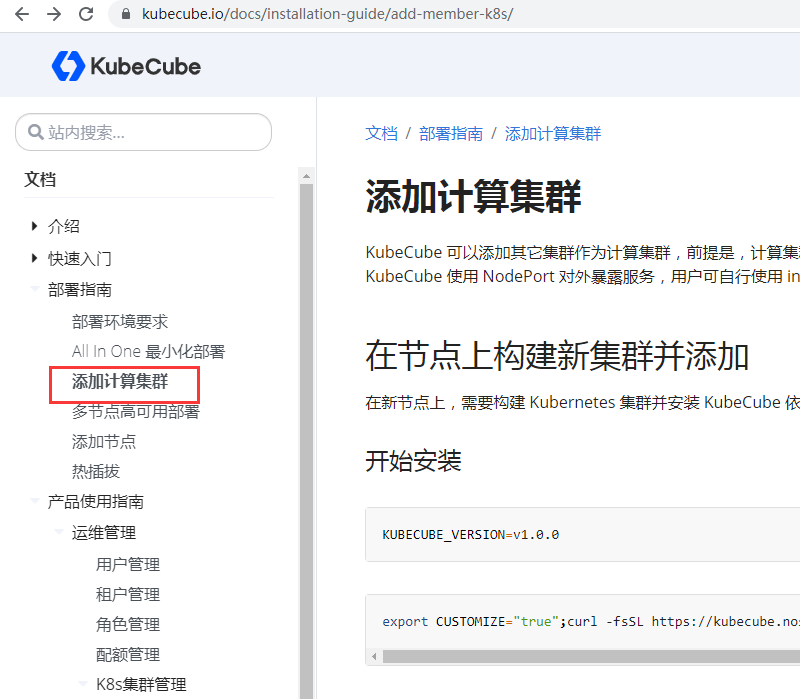Image resolution: width=800 pixels, height=699 pixels.
Task: Open the 热插拔 page
Action: tap(96, 471)
